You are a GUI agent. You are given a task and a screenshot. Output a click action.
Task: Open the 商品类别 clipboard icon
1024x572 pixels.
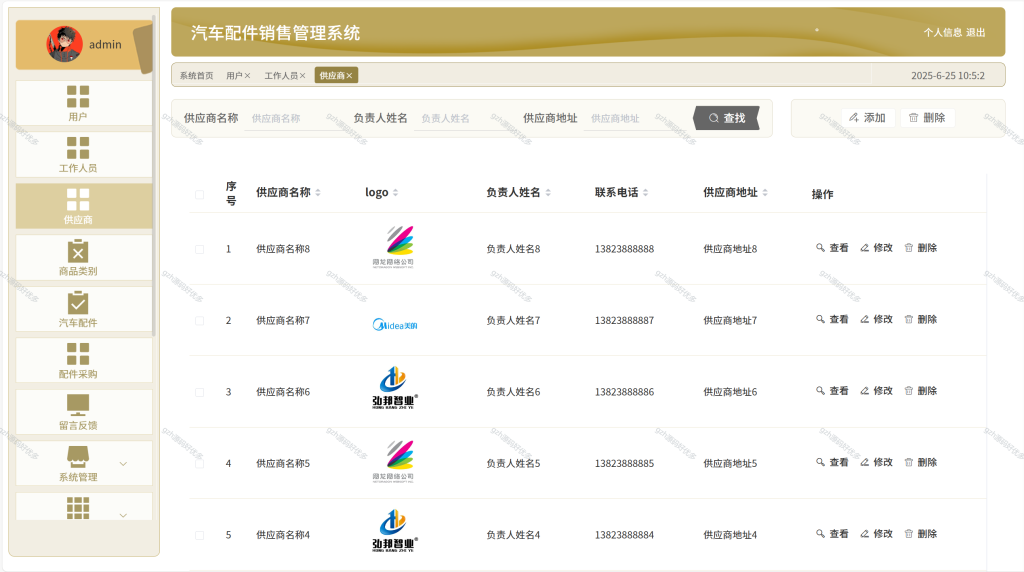[x=78, y=251]
